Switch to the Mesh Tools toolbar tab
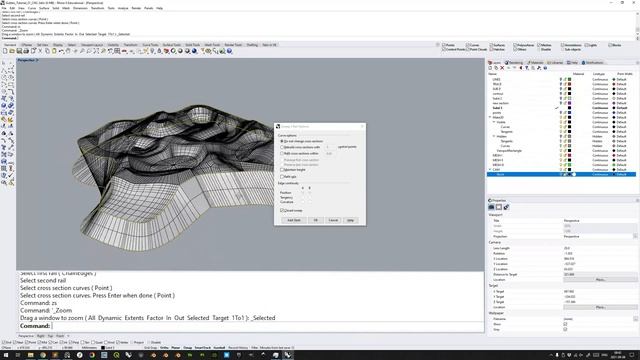This screenshot has width=640, height=360. point(212,45)
